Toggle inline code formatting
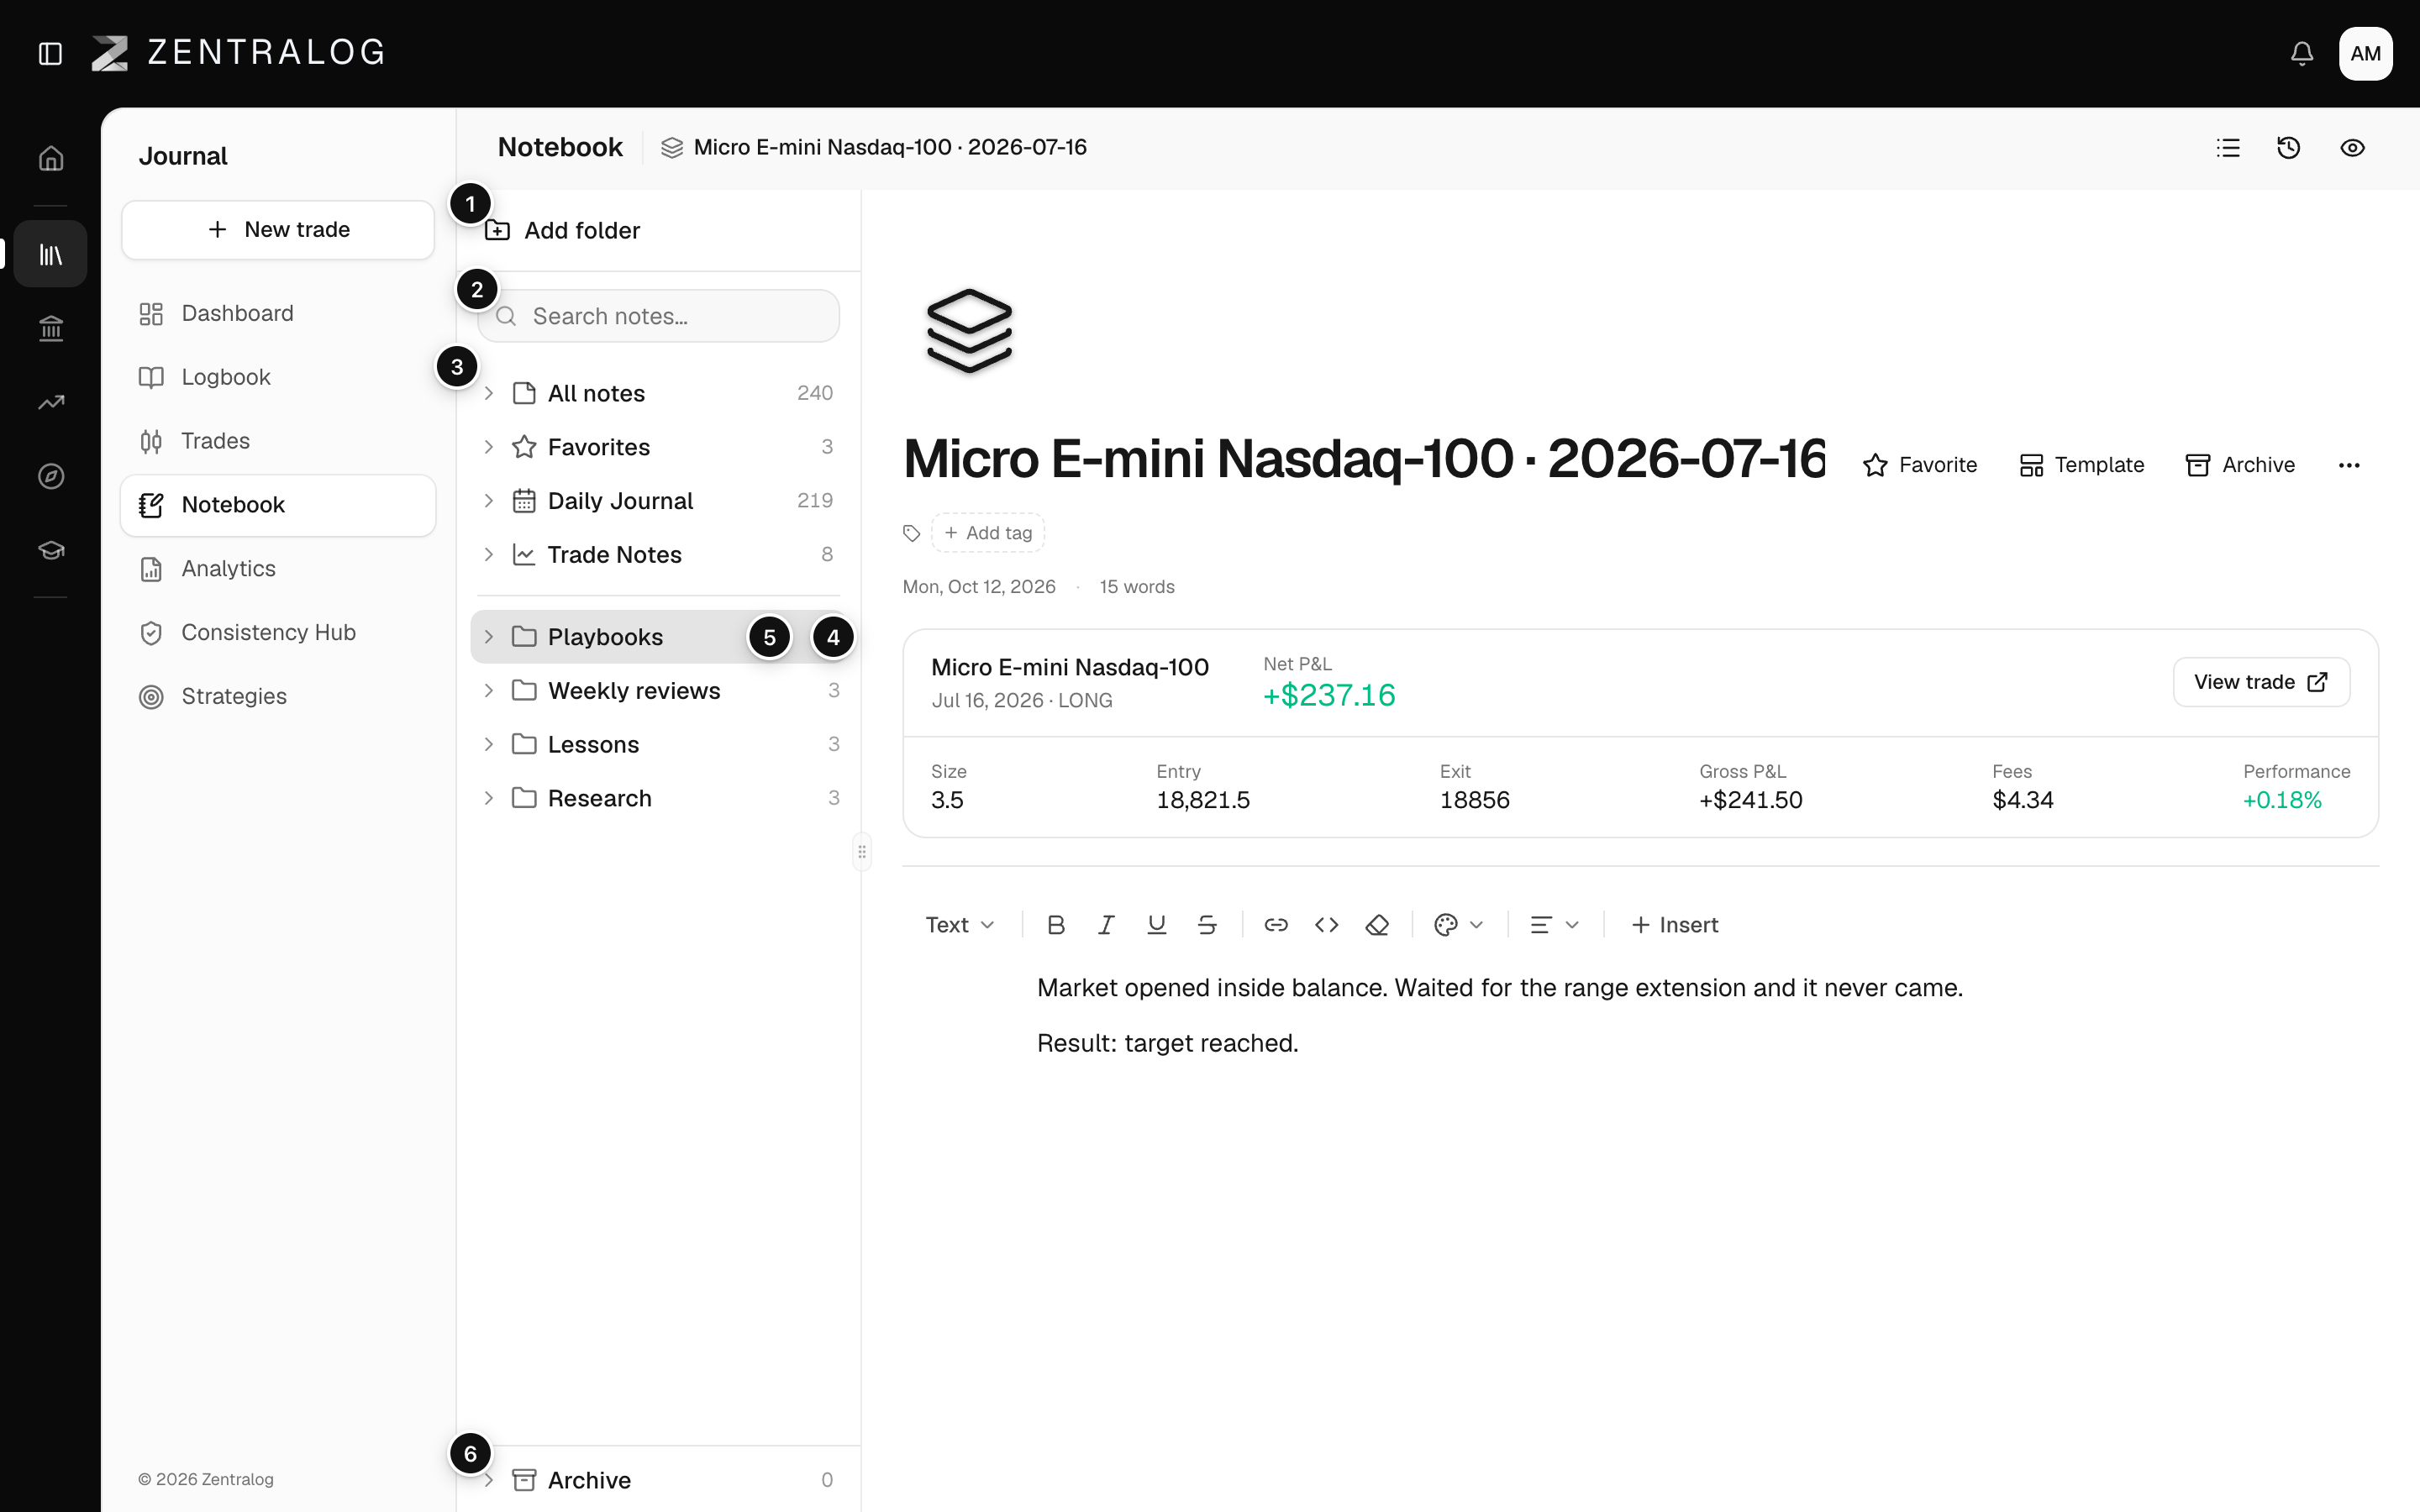Screen dimensions: 2420x1512 (x=1327, y=925)
